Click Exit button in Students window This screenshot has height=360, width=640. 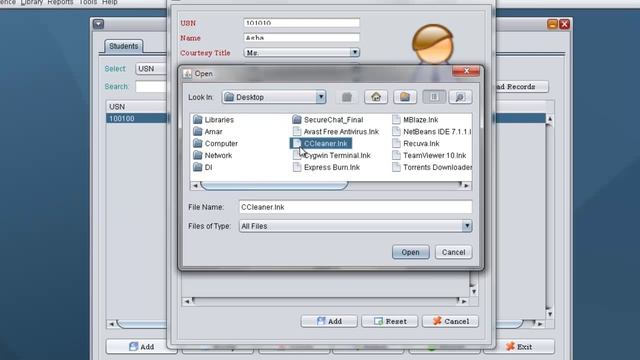point(519,347)
